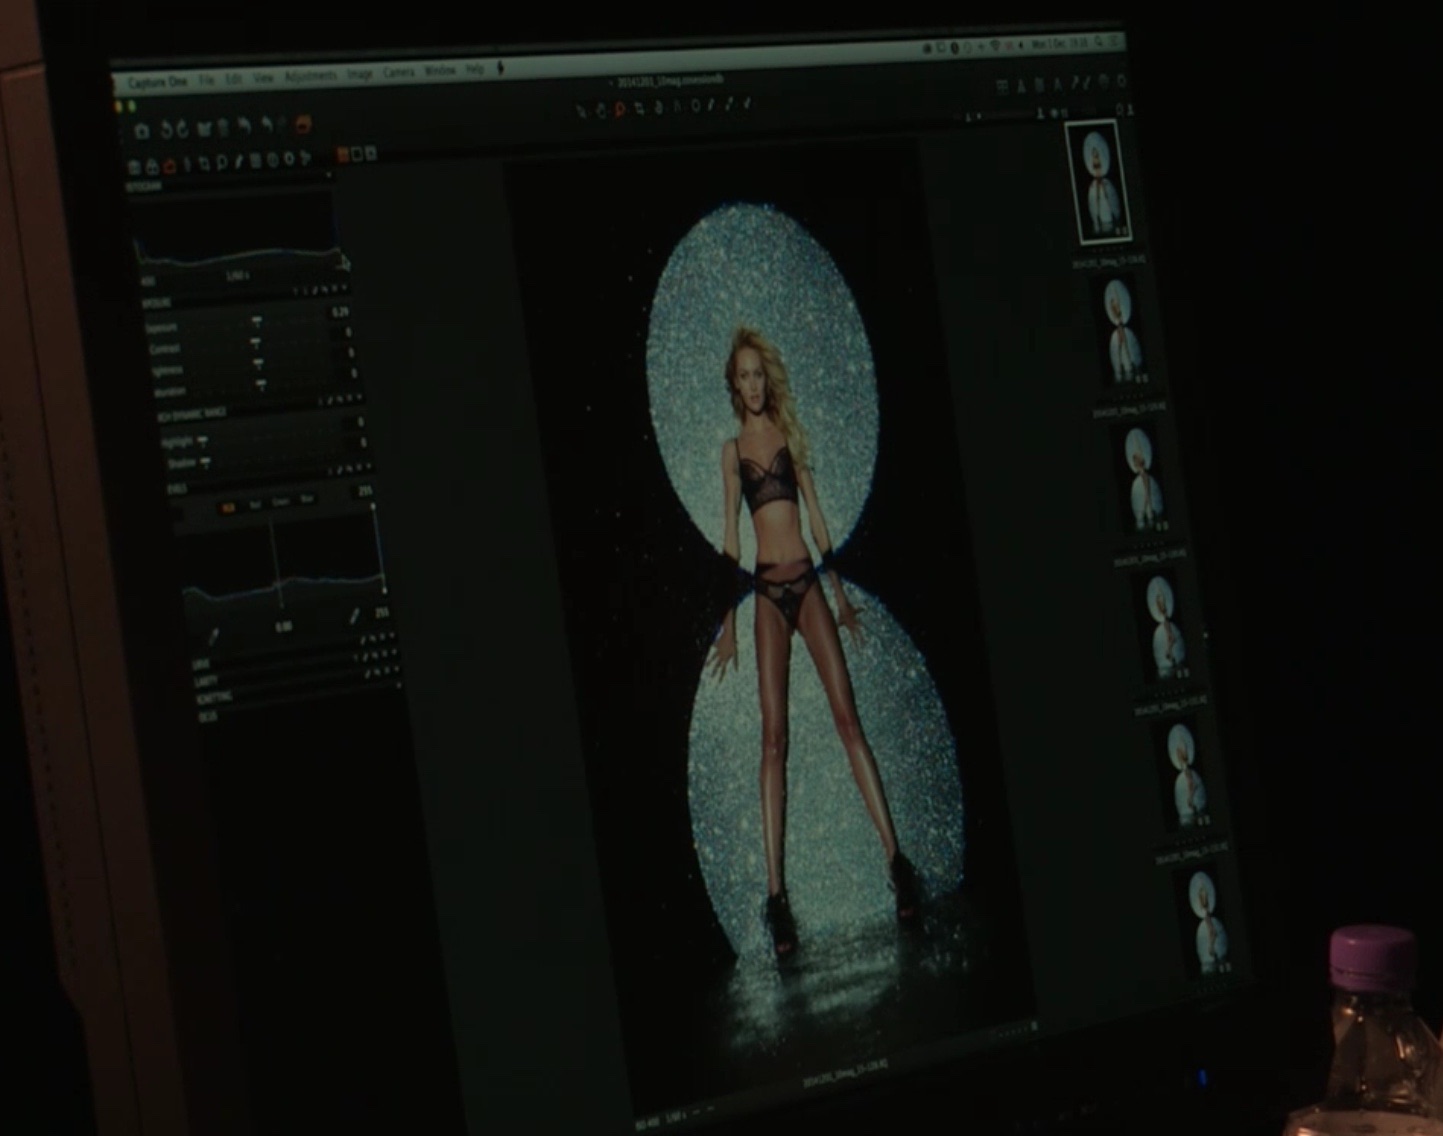This screenshot has width=1443, height=1136.
Task: Select the red Exposure tool tab icon
Action: [x=169, y=166]
